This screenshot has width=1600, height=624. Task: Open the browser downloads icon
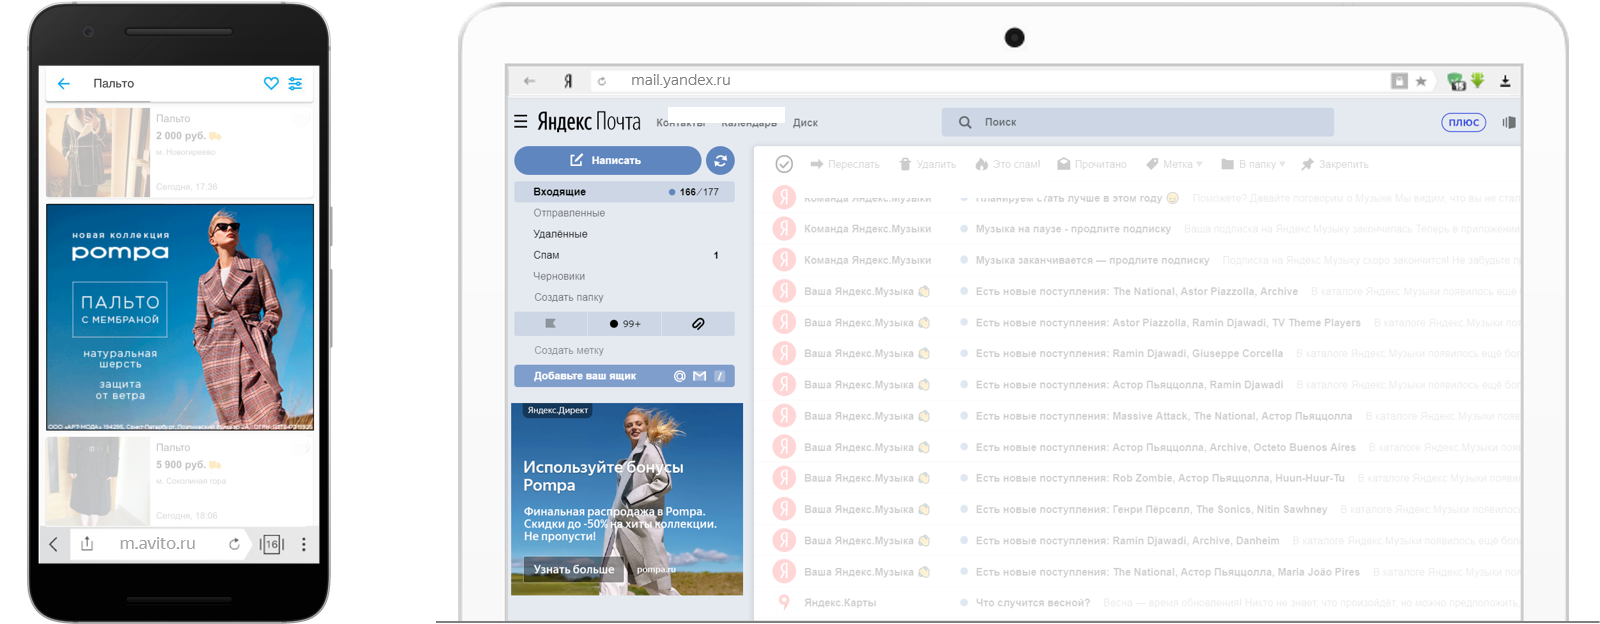(x=1505, y=81)
